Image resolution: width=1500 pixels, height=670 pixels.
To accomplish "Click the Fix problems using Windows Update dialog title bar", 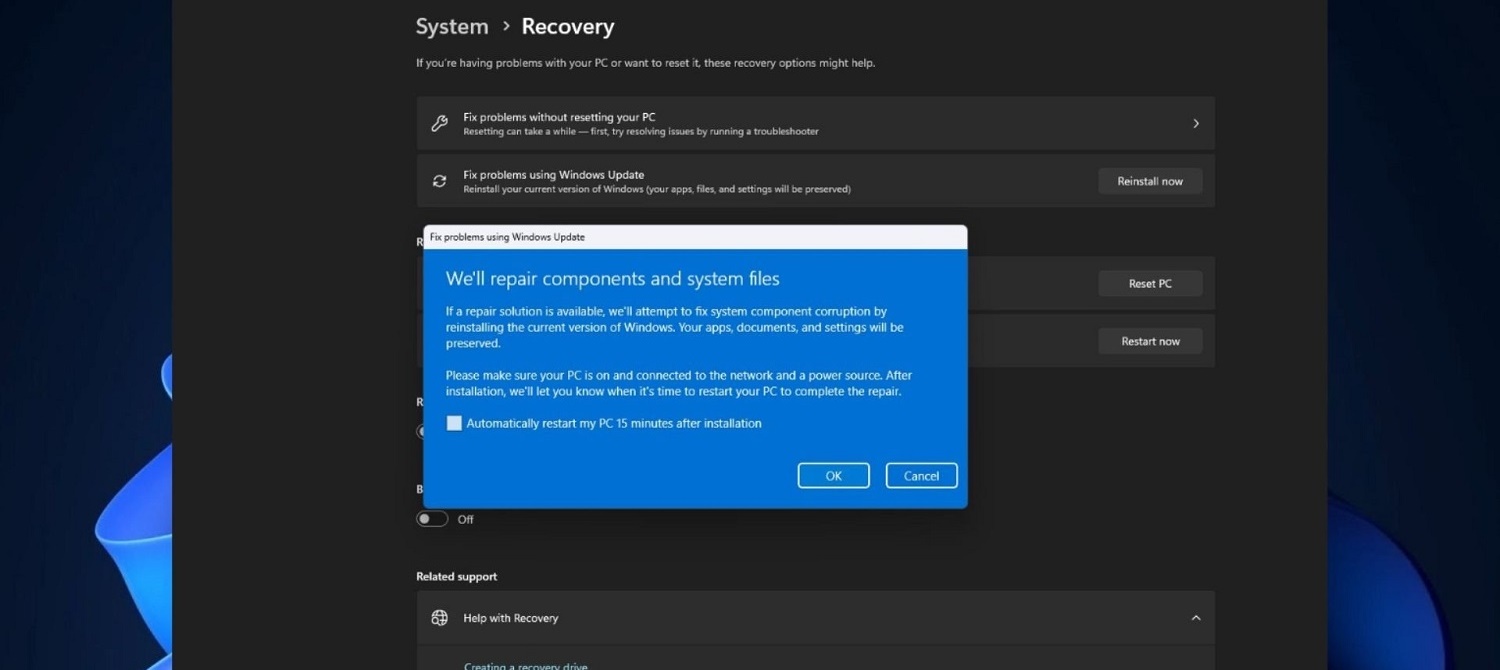I will (x=694, y=237).
